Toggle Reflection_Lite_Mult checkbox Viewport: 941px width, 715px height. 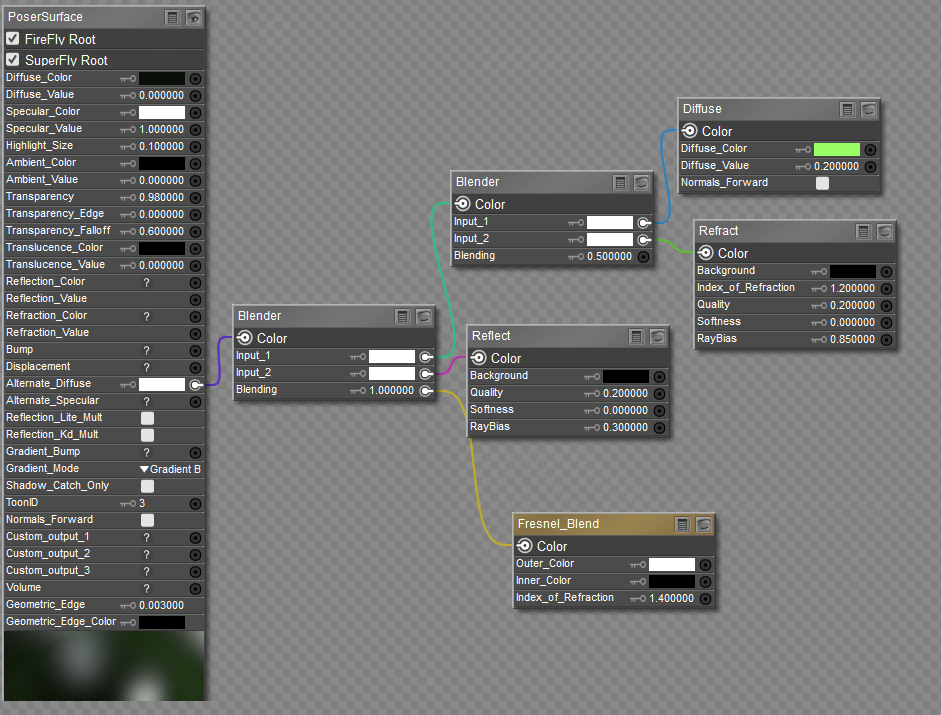pyautogui.click(x=147, y=418)
